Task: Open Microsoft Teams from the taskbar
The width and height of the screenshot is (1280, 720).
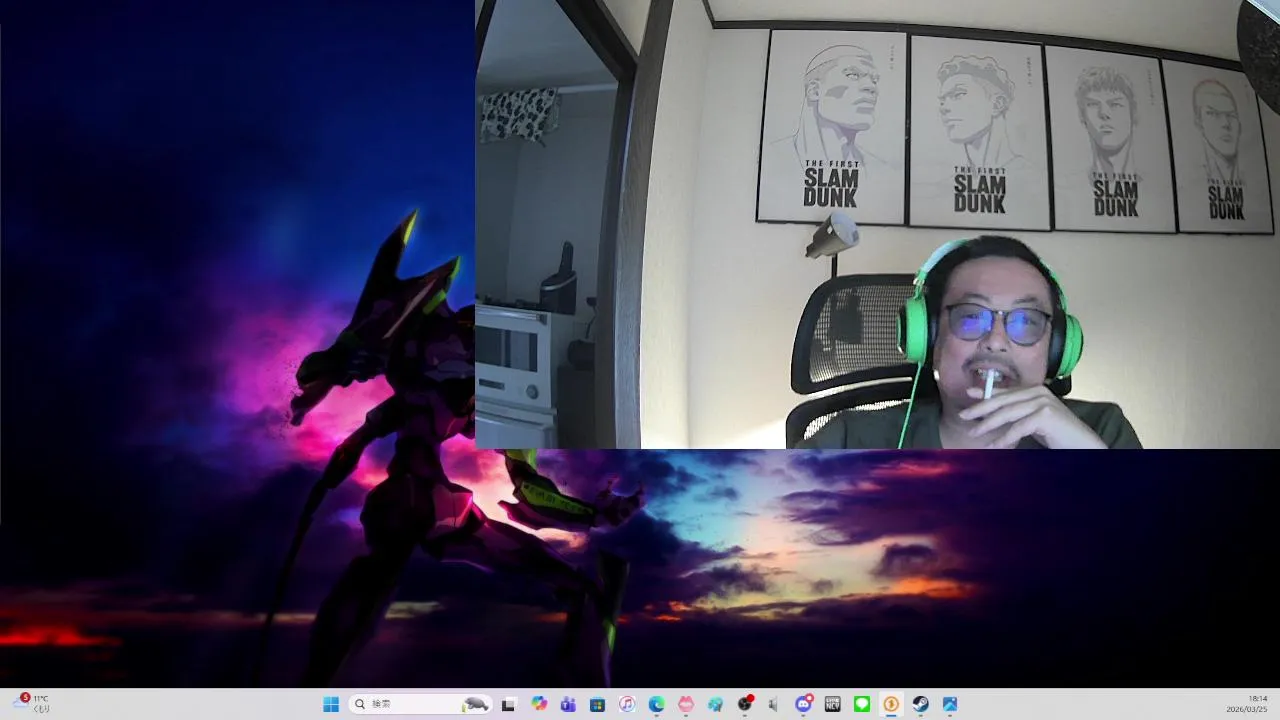Action: point(568,704)
